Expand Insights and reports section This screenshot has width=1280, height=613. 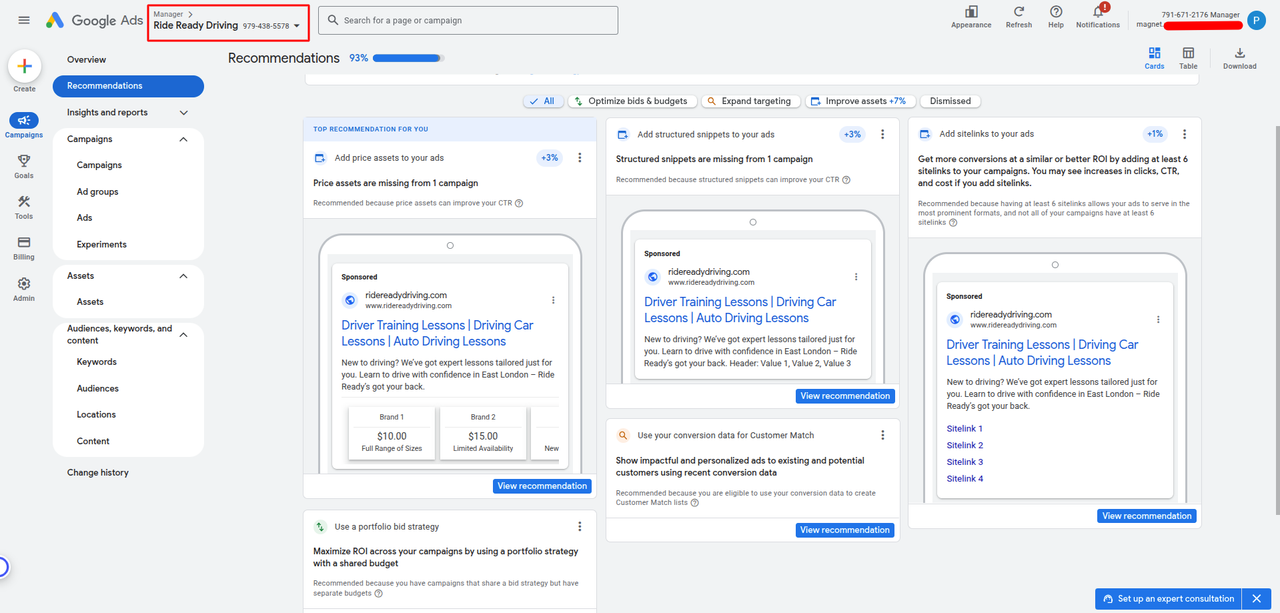tap(183, 113)
